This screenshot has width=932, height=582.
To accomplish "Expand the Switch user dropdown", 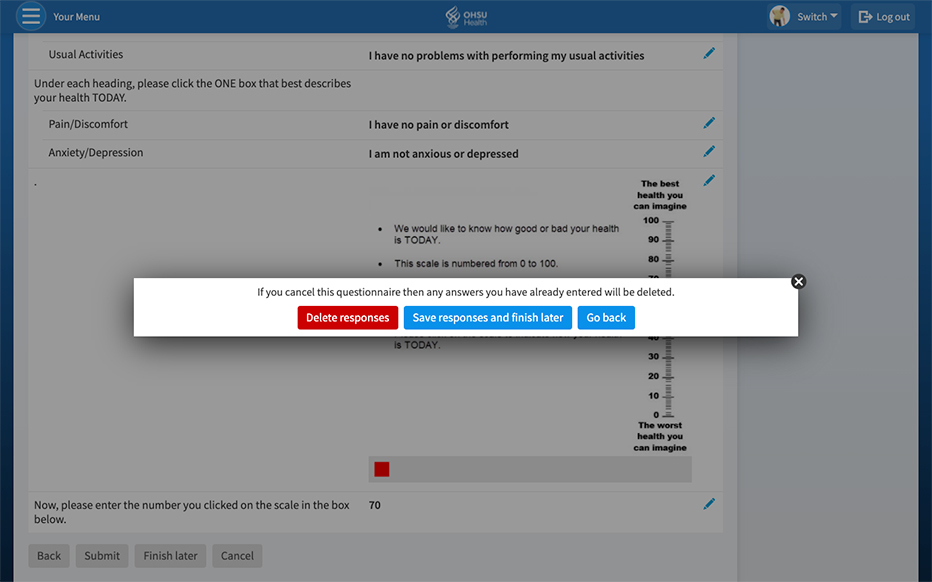I will 816,17.
